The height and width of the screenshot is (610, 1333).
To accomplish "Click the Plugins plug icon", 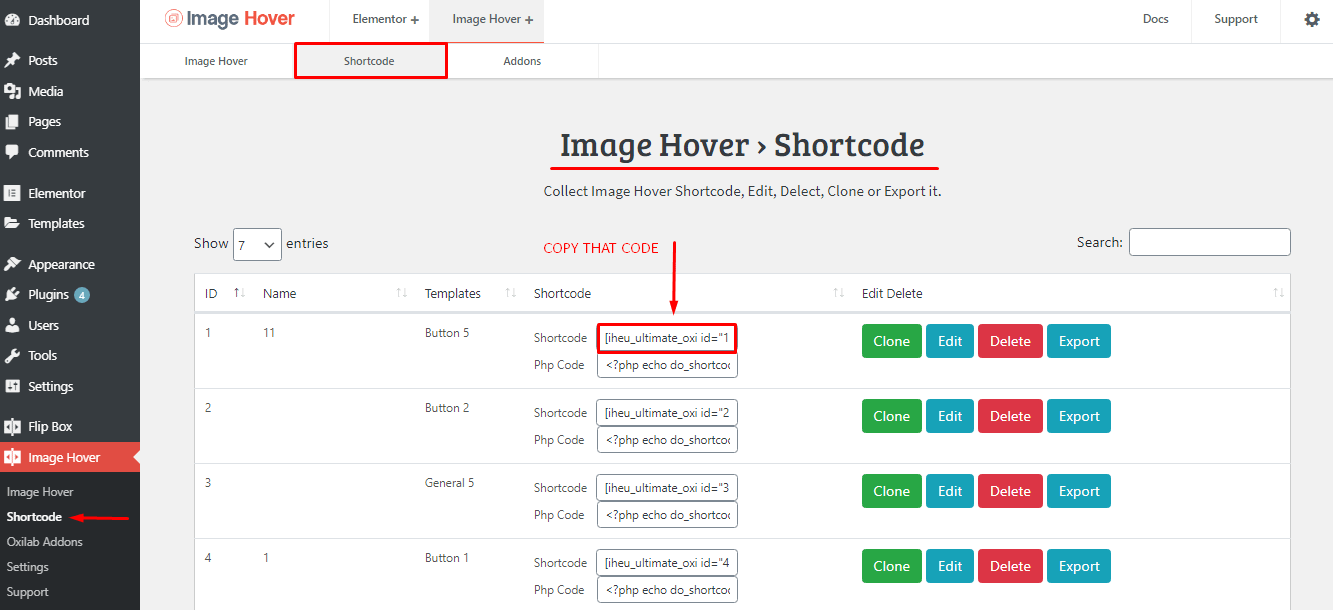I will click(12, 294).
